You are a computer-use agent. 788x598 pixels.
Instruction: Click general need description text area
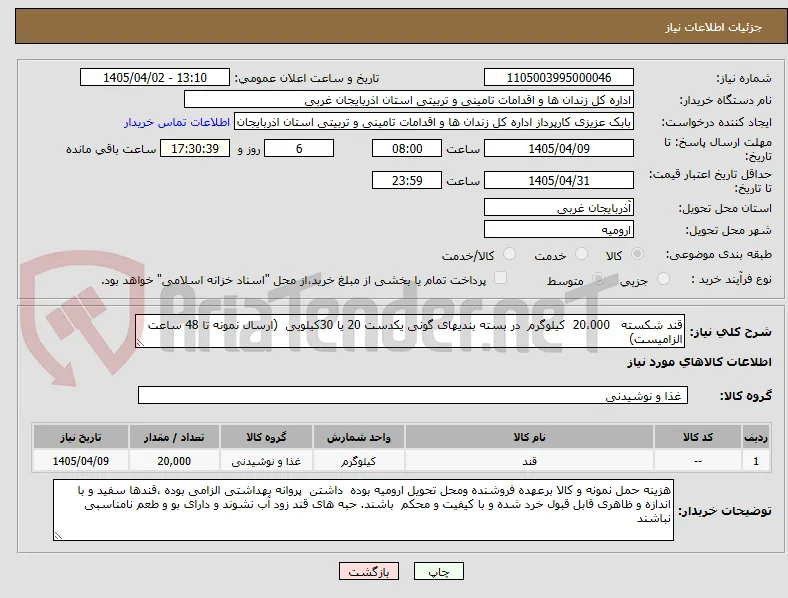[410, 332]
